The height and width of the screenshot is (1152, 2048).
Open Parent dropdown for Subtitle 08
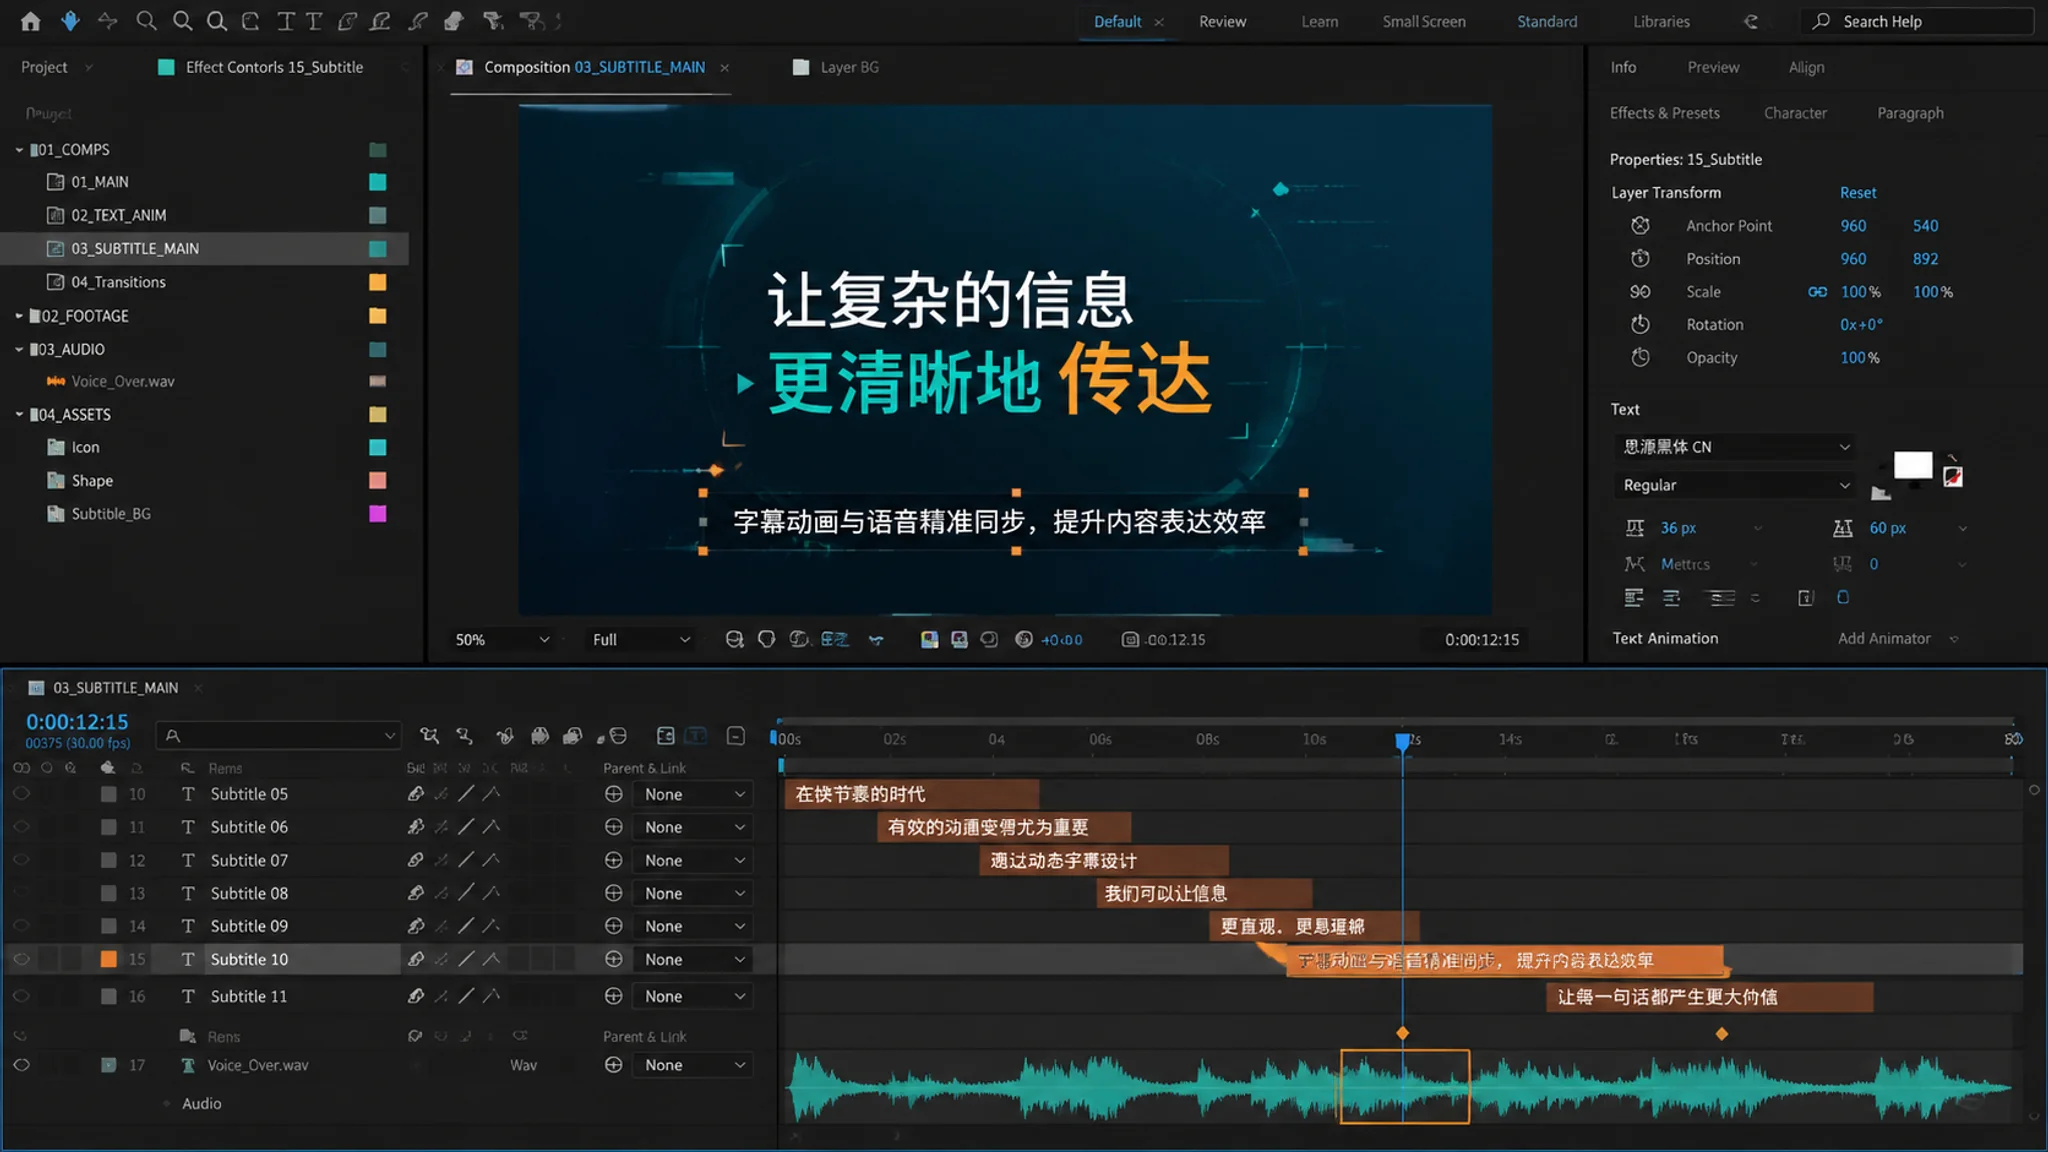(x=692, y=893)
